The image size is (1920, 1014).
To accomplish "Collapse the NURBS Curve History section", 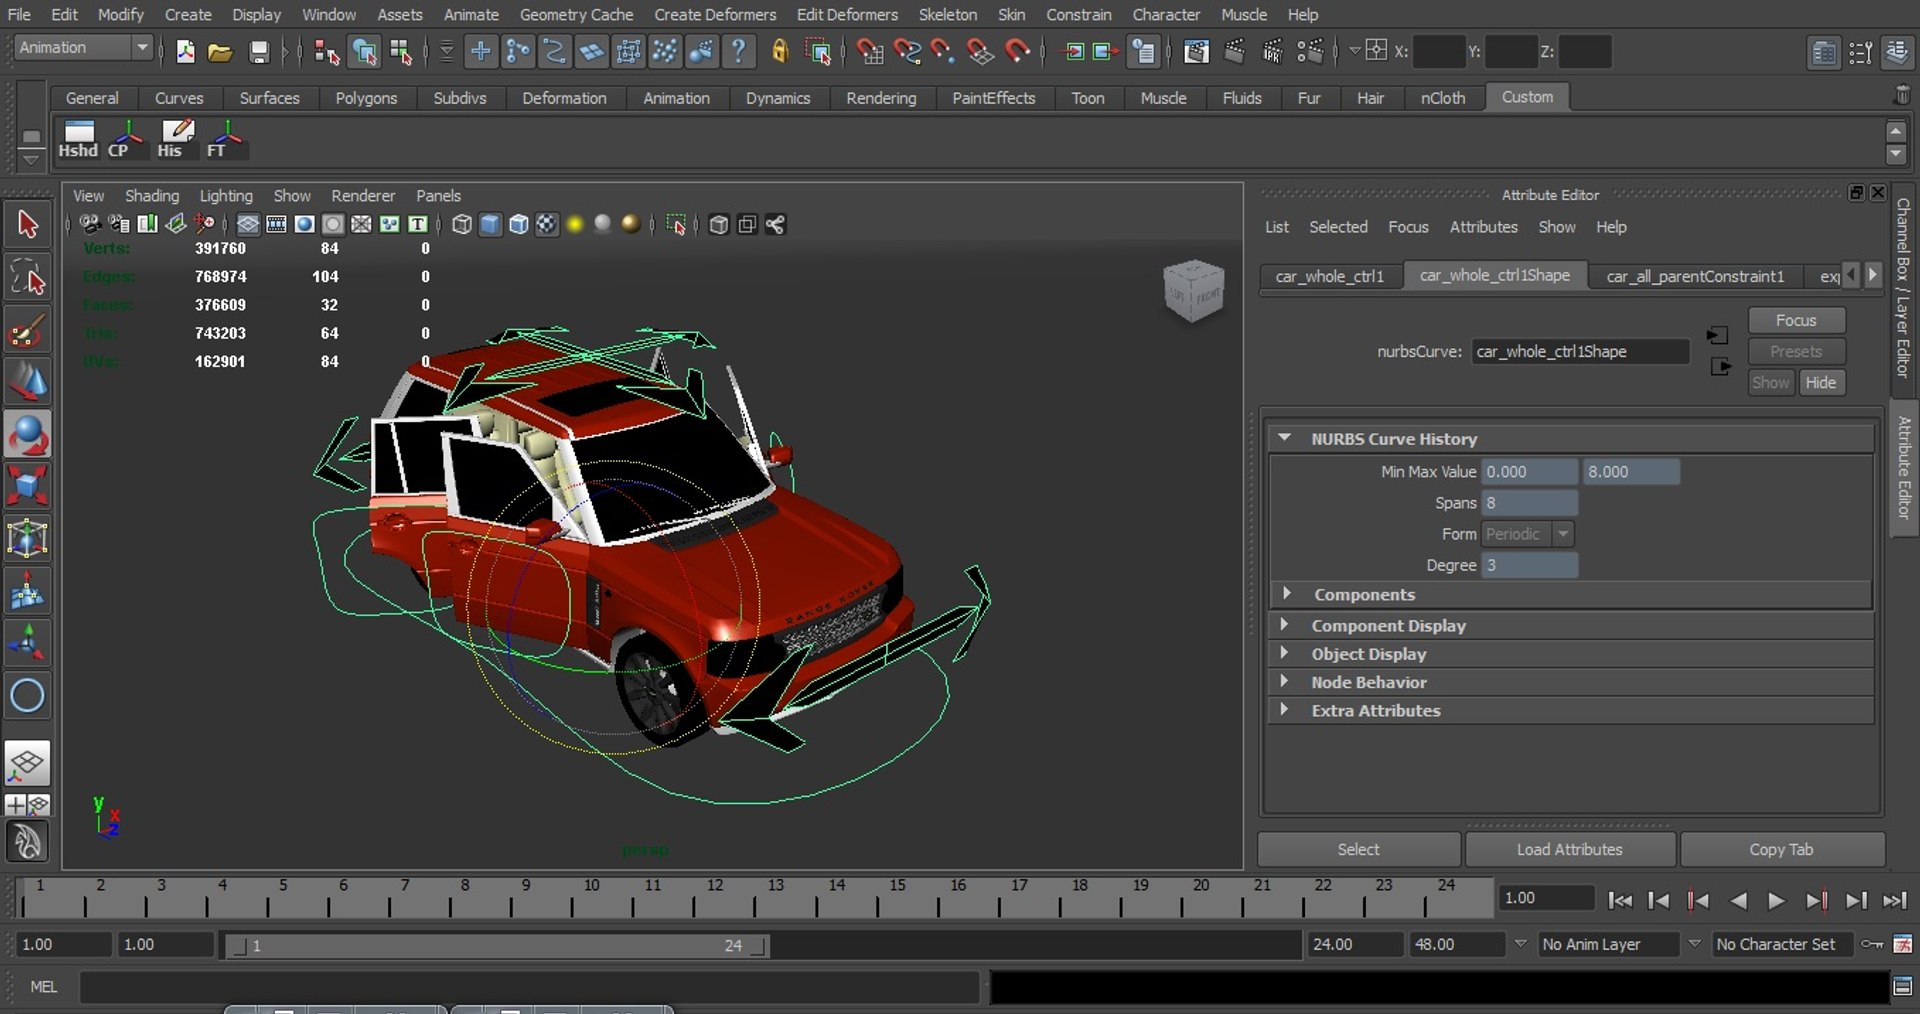I will coord(1284,439).
